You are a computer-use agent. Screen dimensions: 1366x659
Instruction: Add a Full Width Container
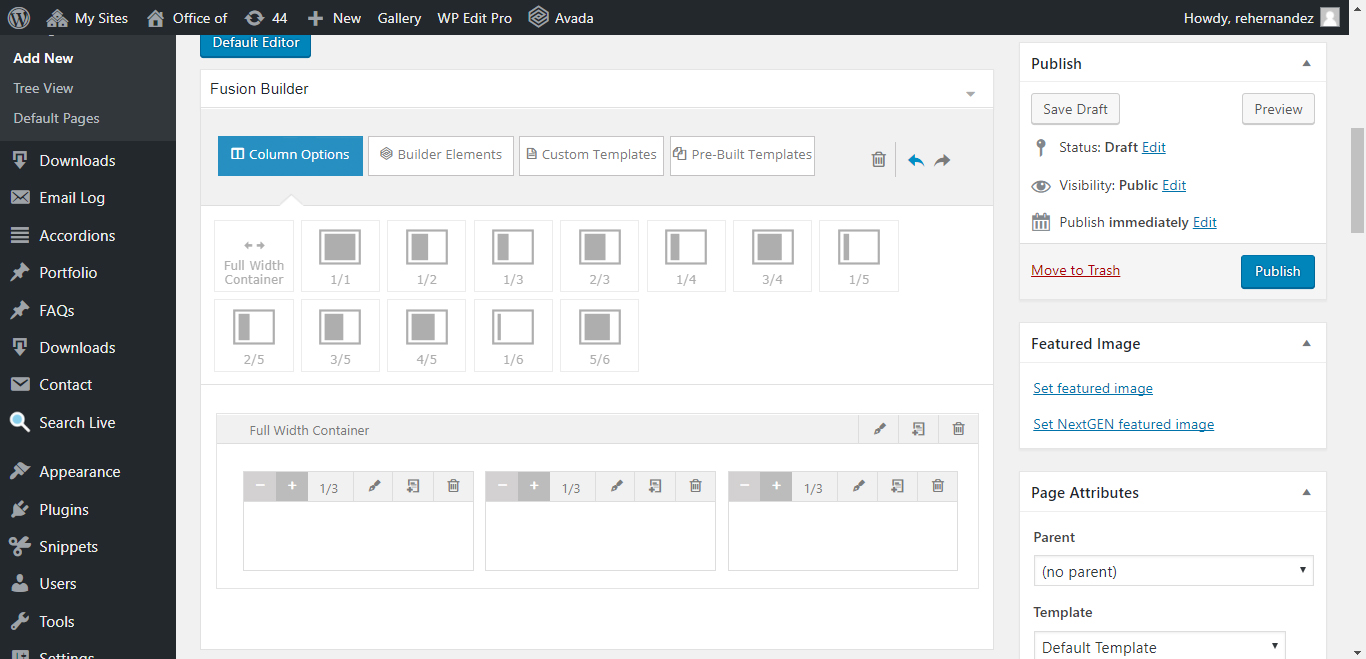tap(254, 256)
